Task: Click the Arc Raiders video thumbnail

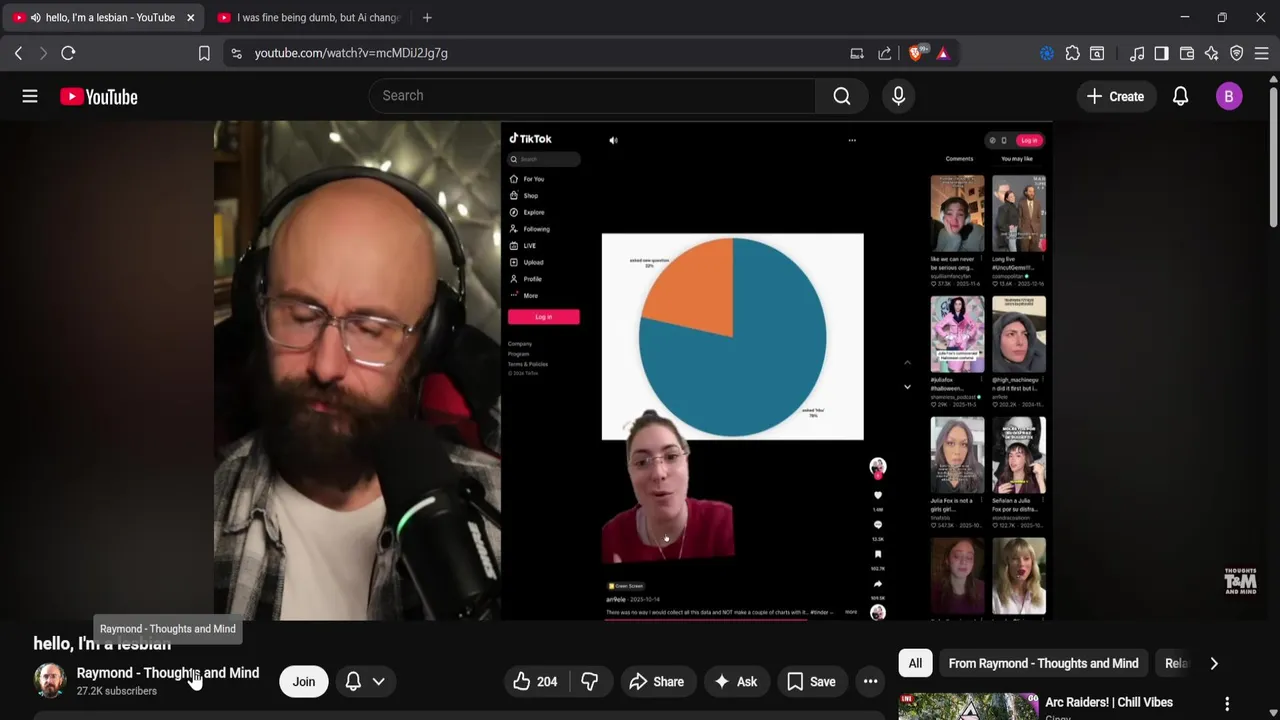Action: [x=968, y=706]
